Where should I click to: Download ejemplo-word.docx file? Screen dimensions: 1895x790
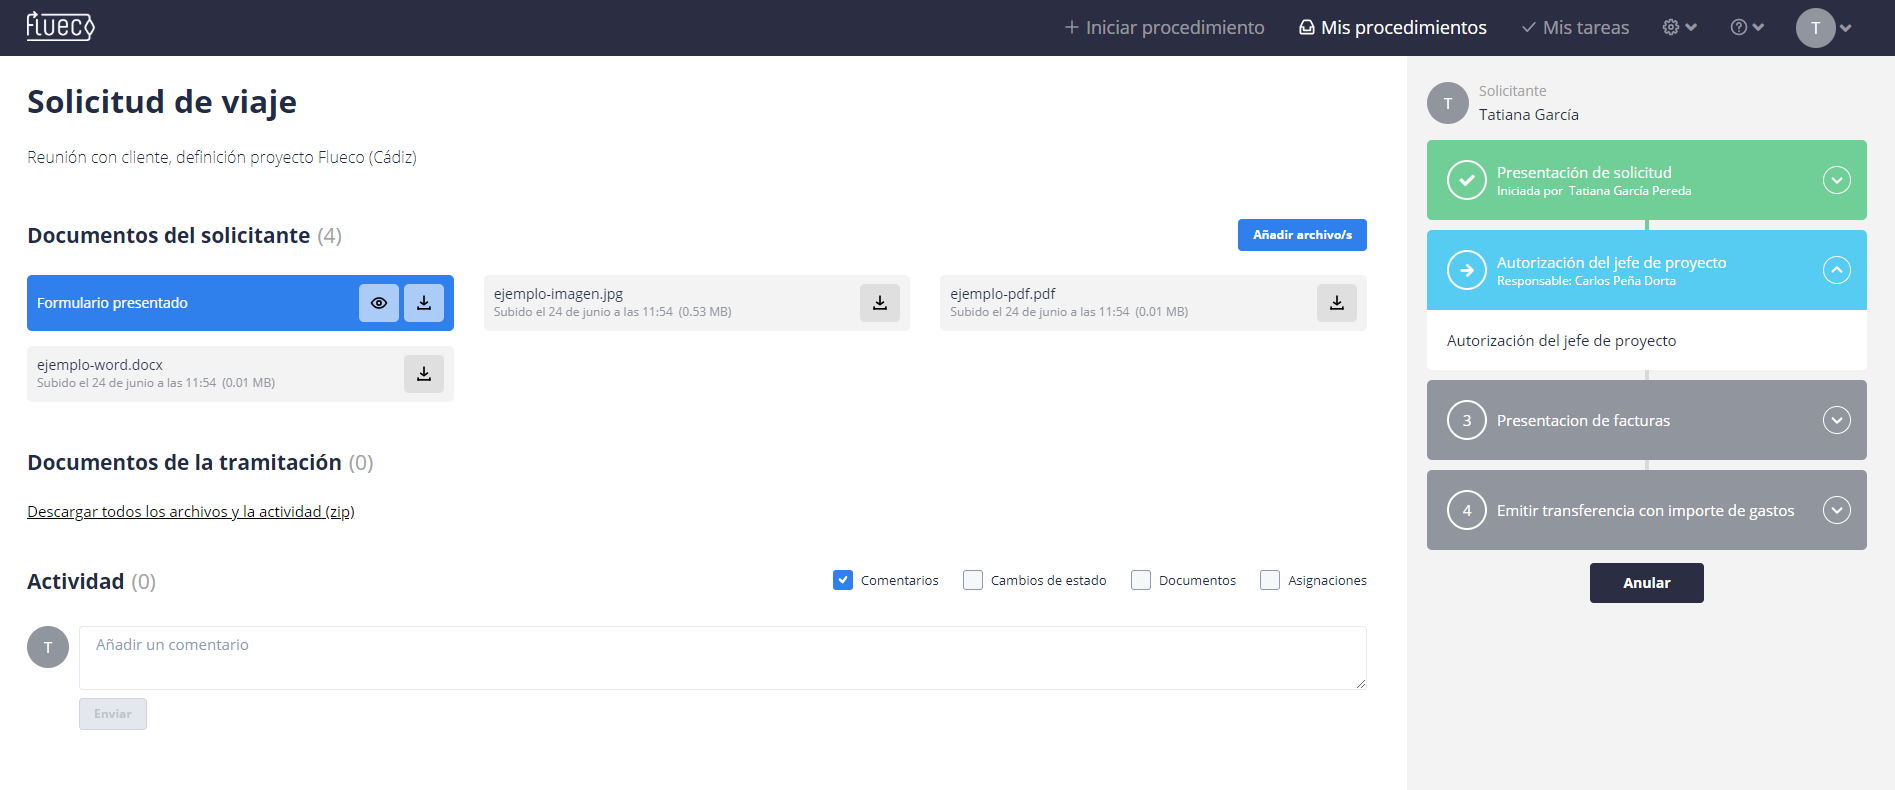coord(424,374)
